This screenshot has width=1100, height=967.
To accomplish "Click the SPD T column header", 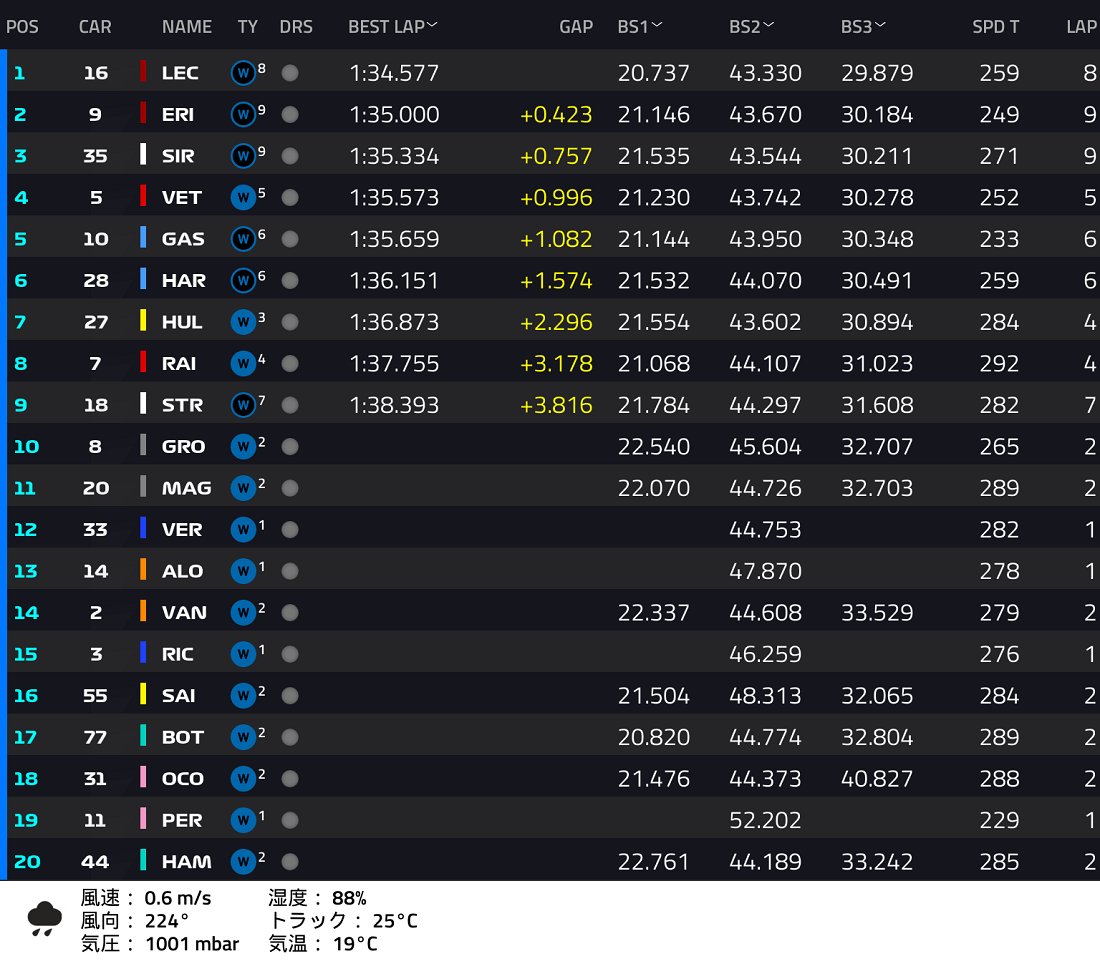I will [x=995, y=27].
